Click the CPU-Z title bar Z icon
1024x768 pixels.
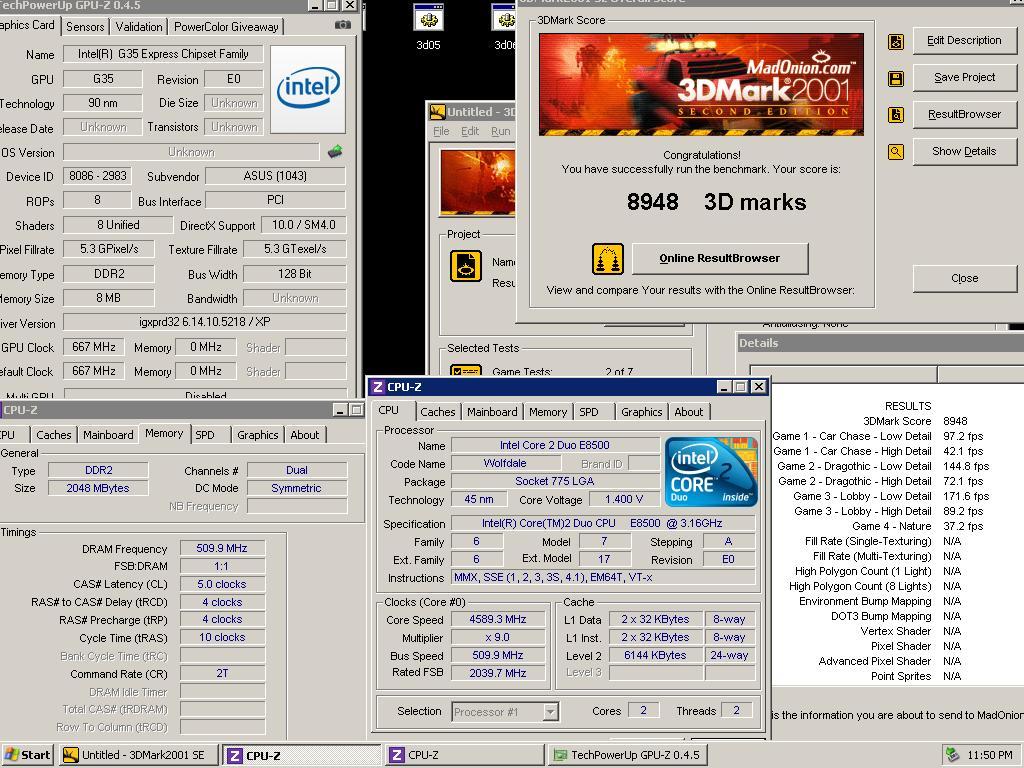377,387
